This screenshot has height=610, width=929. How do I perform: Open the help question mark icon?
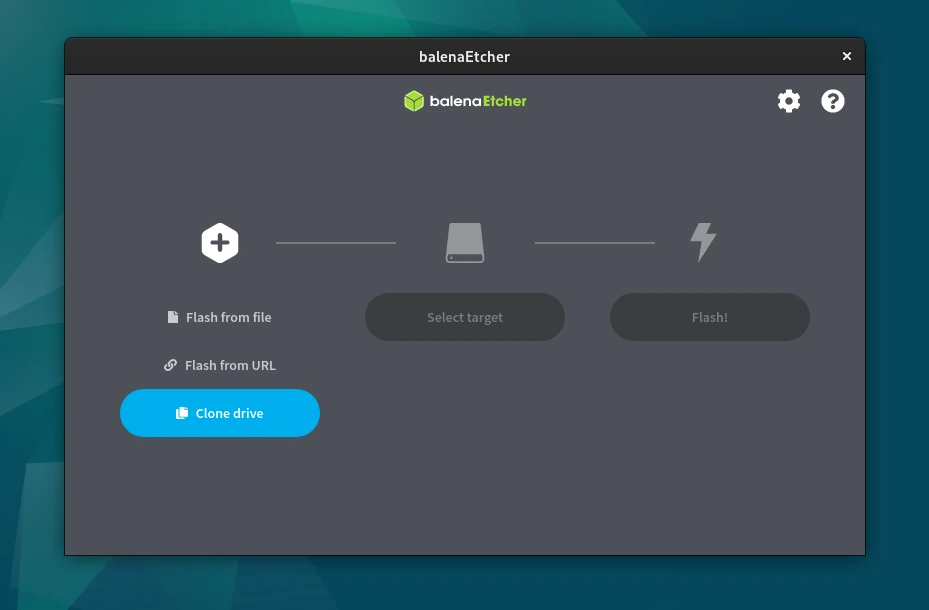832,101
